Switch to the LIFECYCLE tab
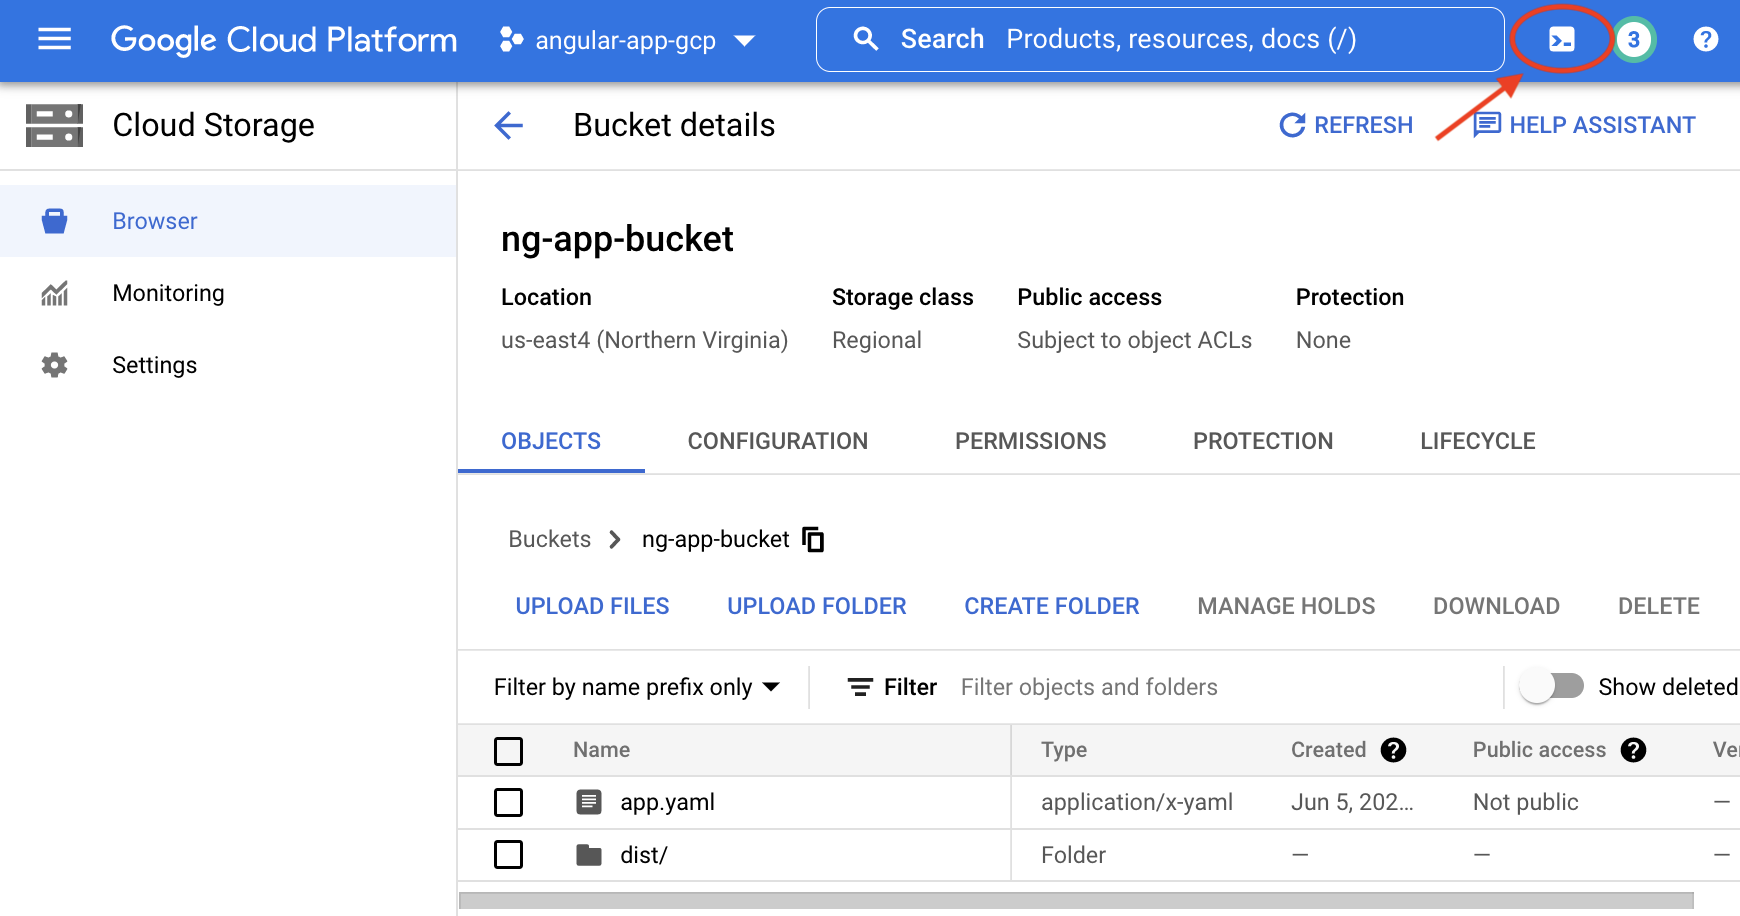 tap(1477, 441)
